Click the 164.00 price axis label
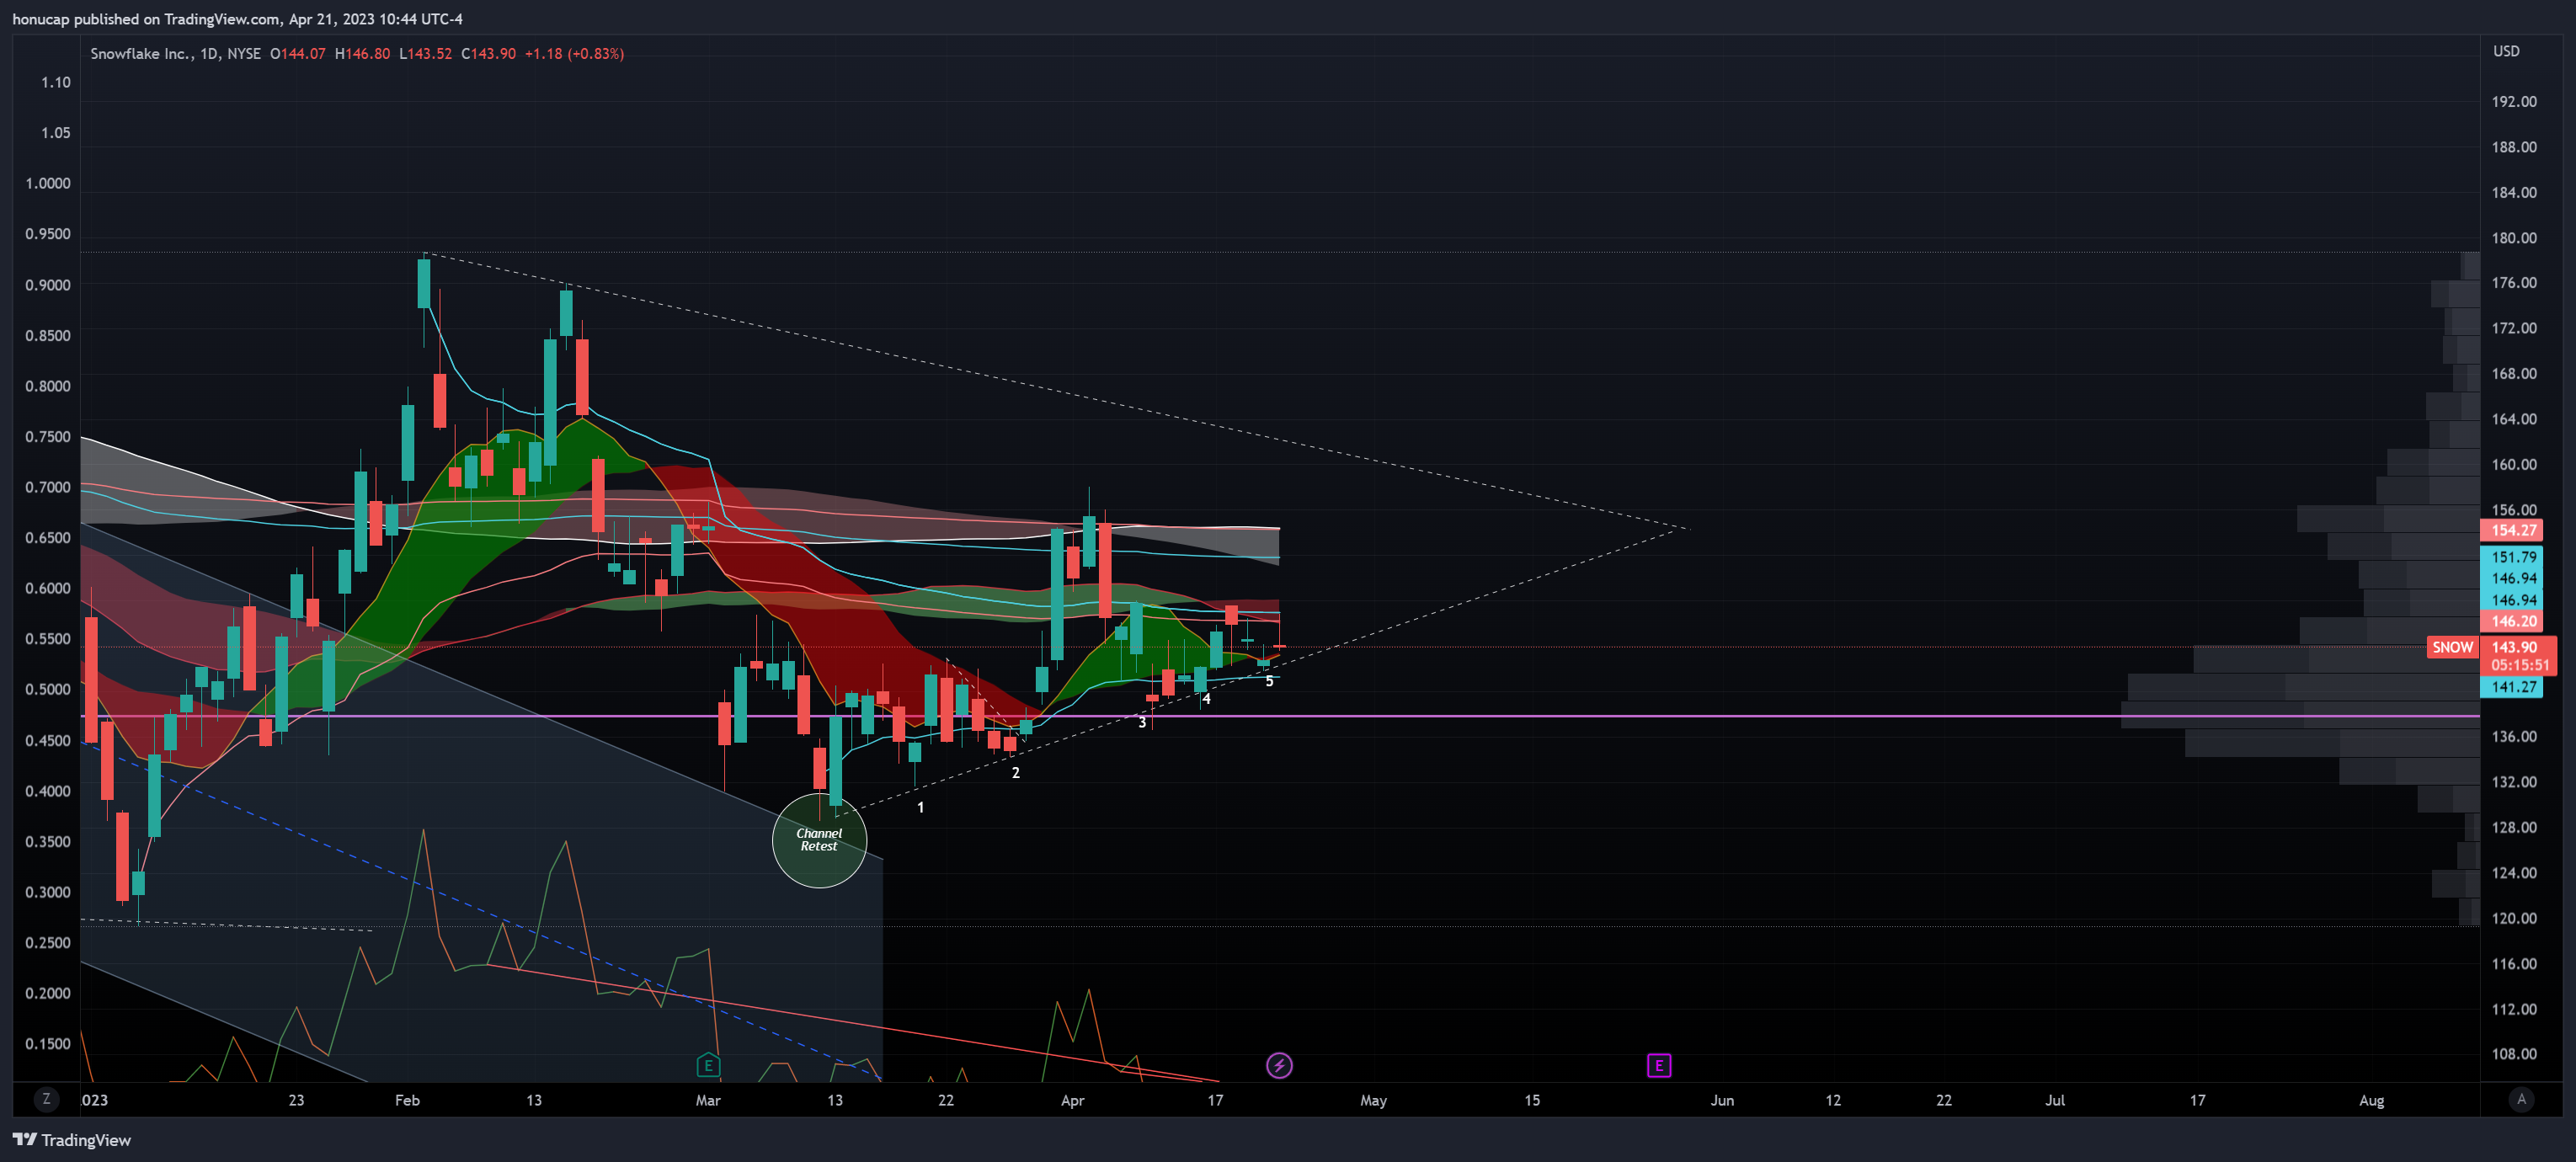 2513,419
